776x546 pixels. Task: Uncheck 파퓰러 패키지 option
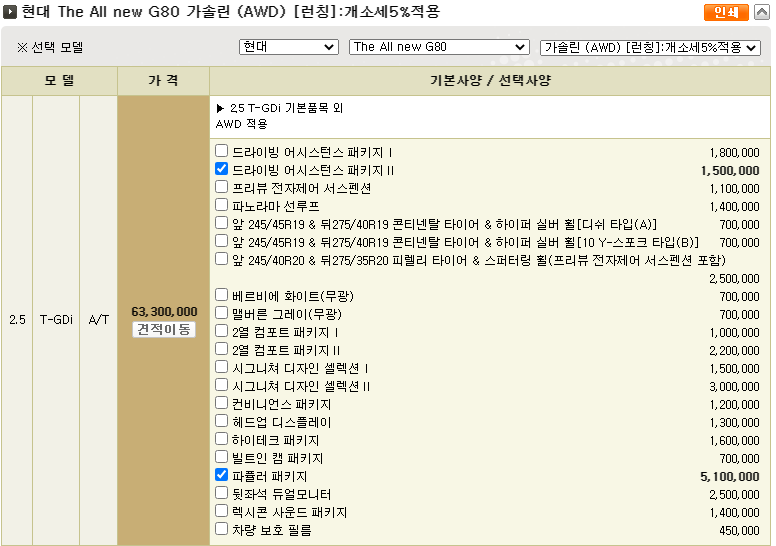pos(221,475)
